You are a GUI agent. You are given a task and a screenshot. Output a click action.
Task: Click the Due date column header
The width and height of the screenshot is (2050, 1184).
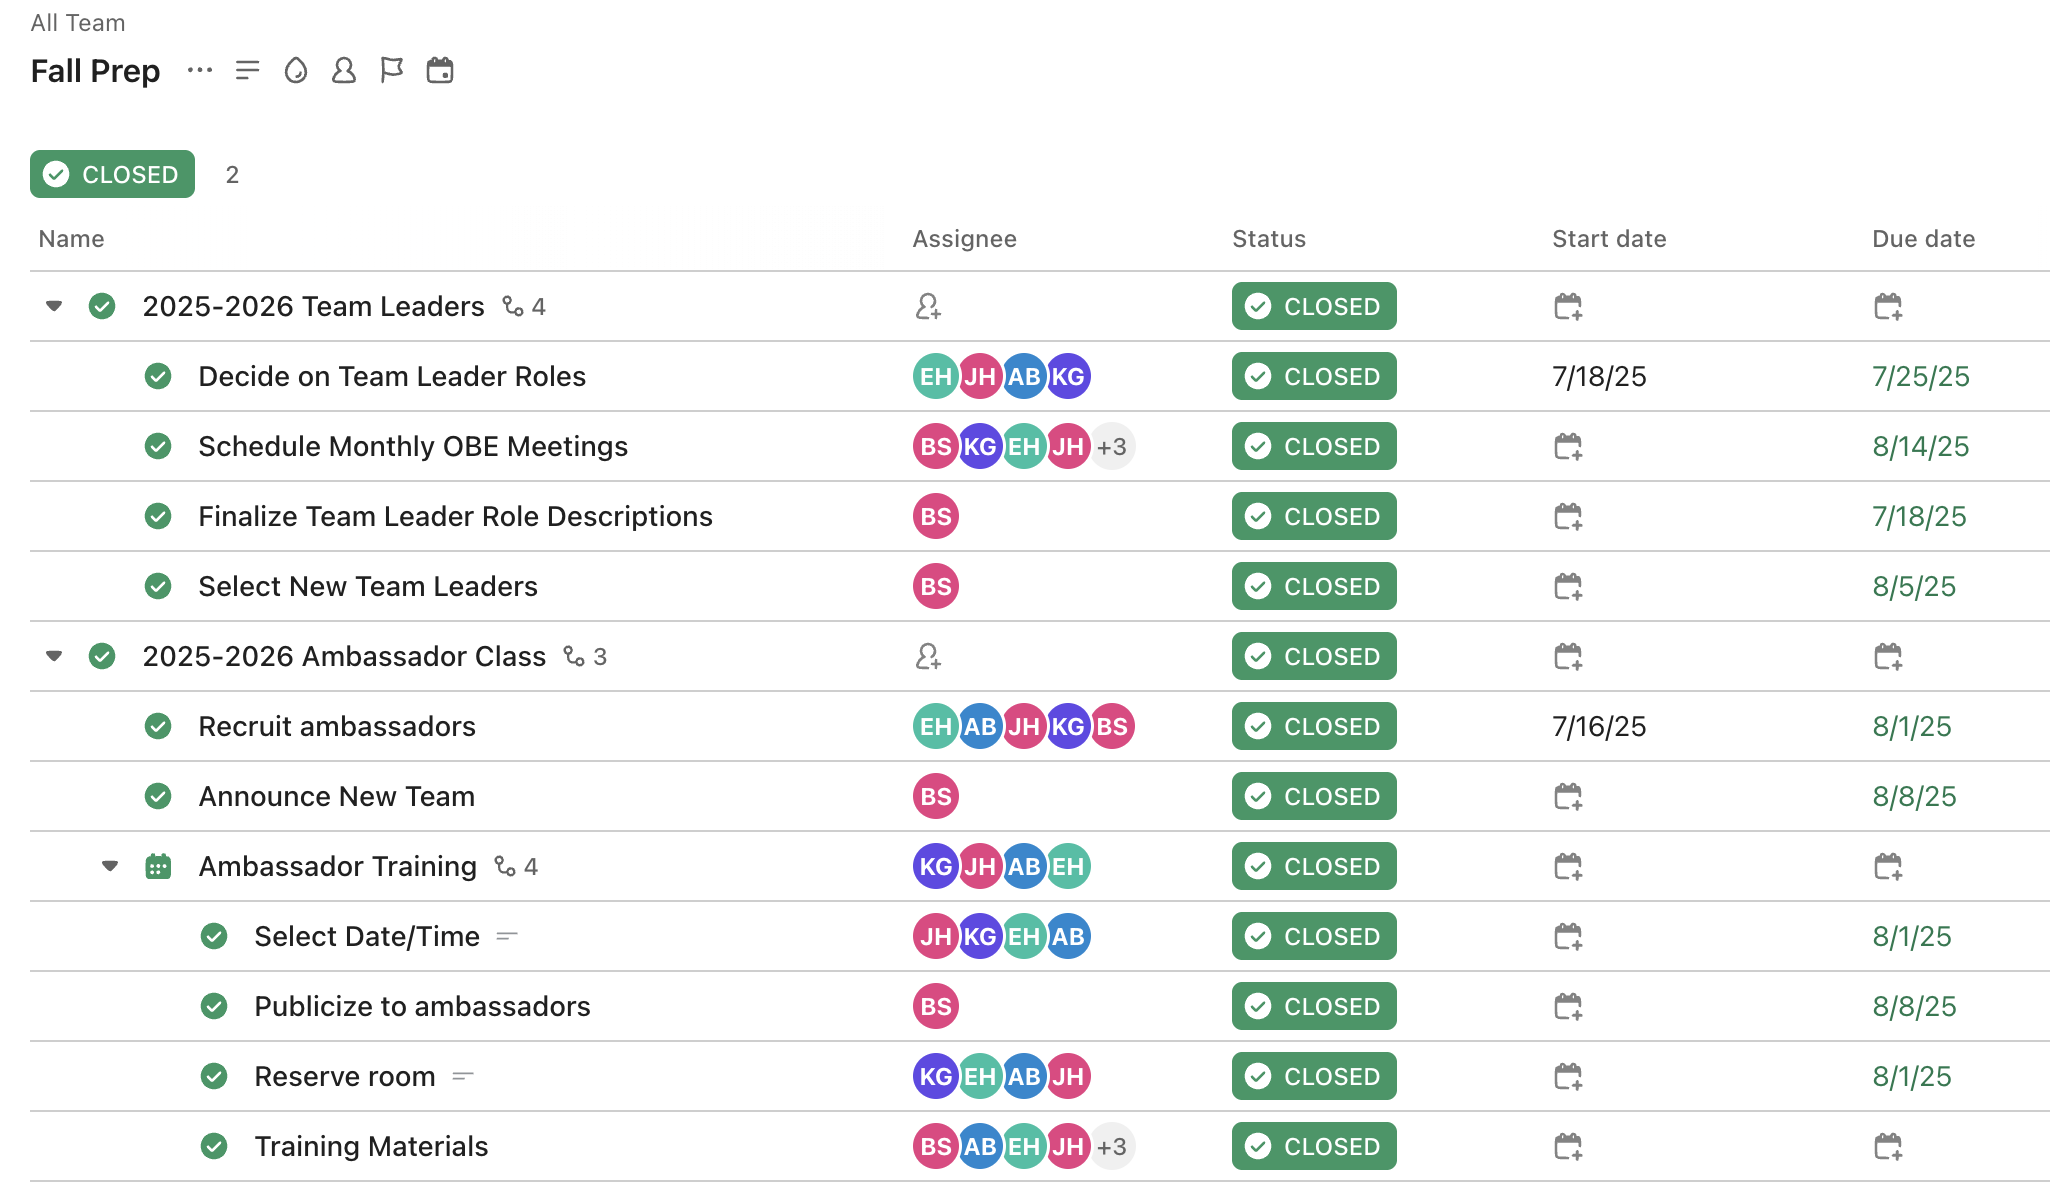pos(1923,239)
